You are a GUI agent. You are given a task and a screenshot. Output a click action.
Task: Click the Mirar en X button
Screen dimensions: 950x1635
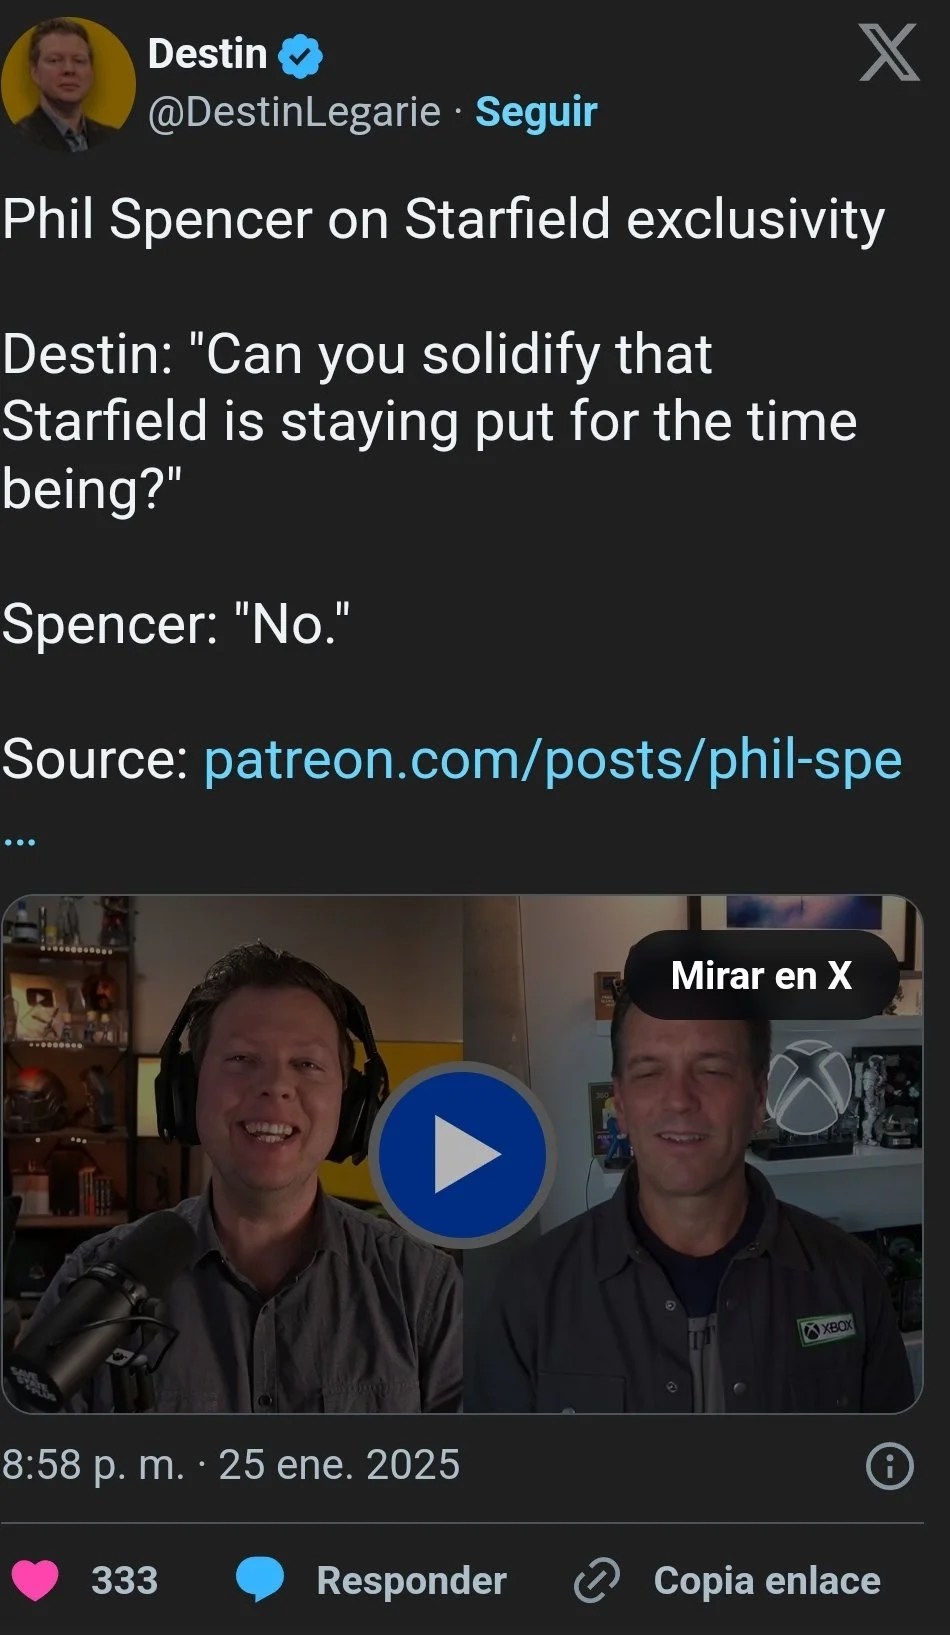pos(761,975)
